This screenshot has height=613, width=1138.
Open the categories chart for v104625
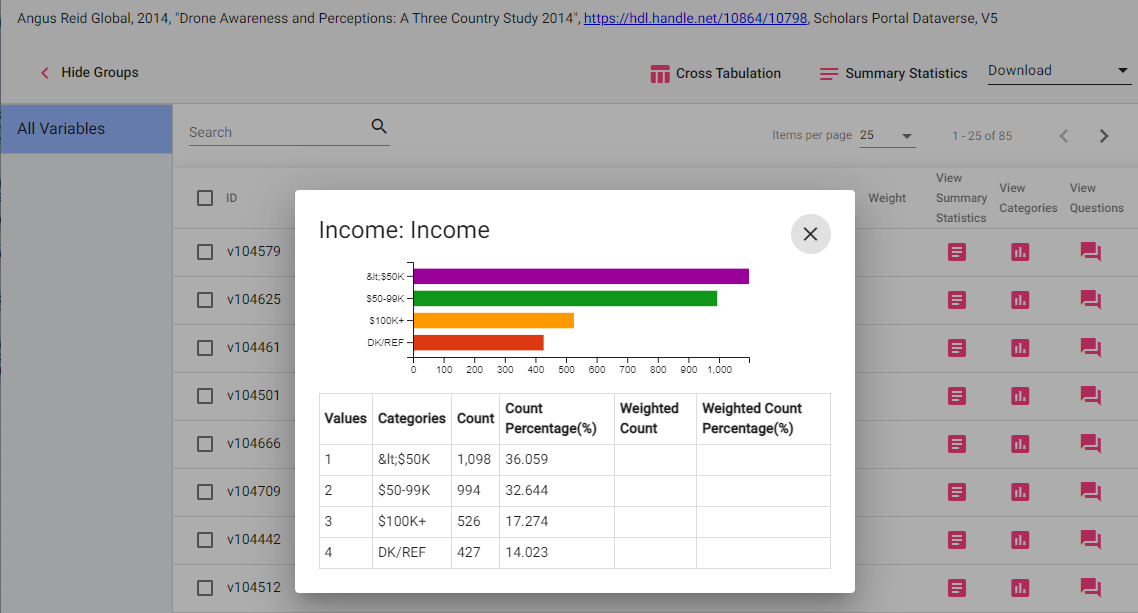pos(1019,300)
